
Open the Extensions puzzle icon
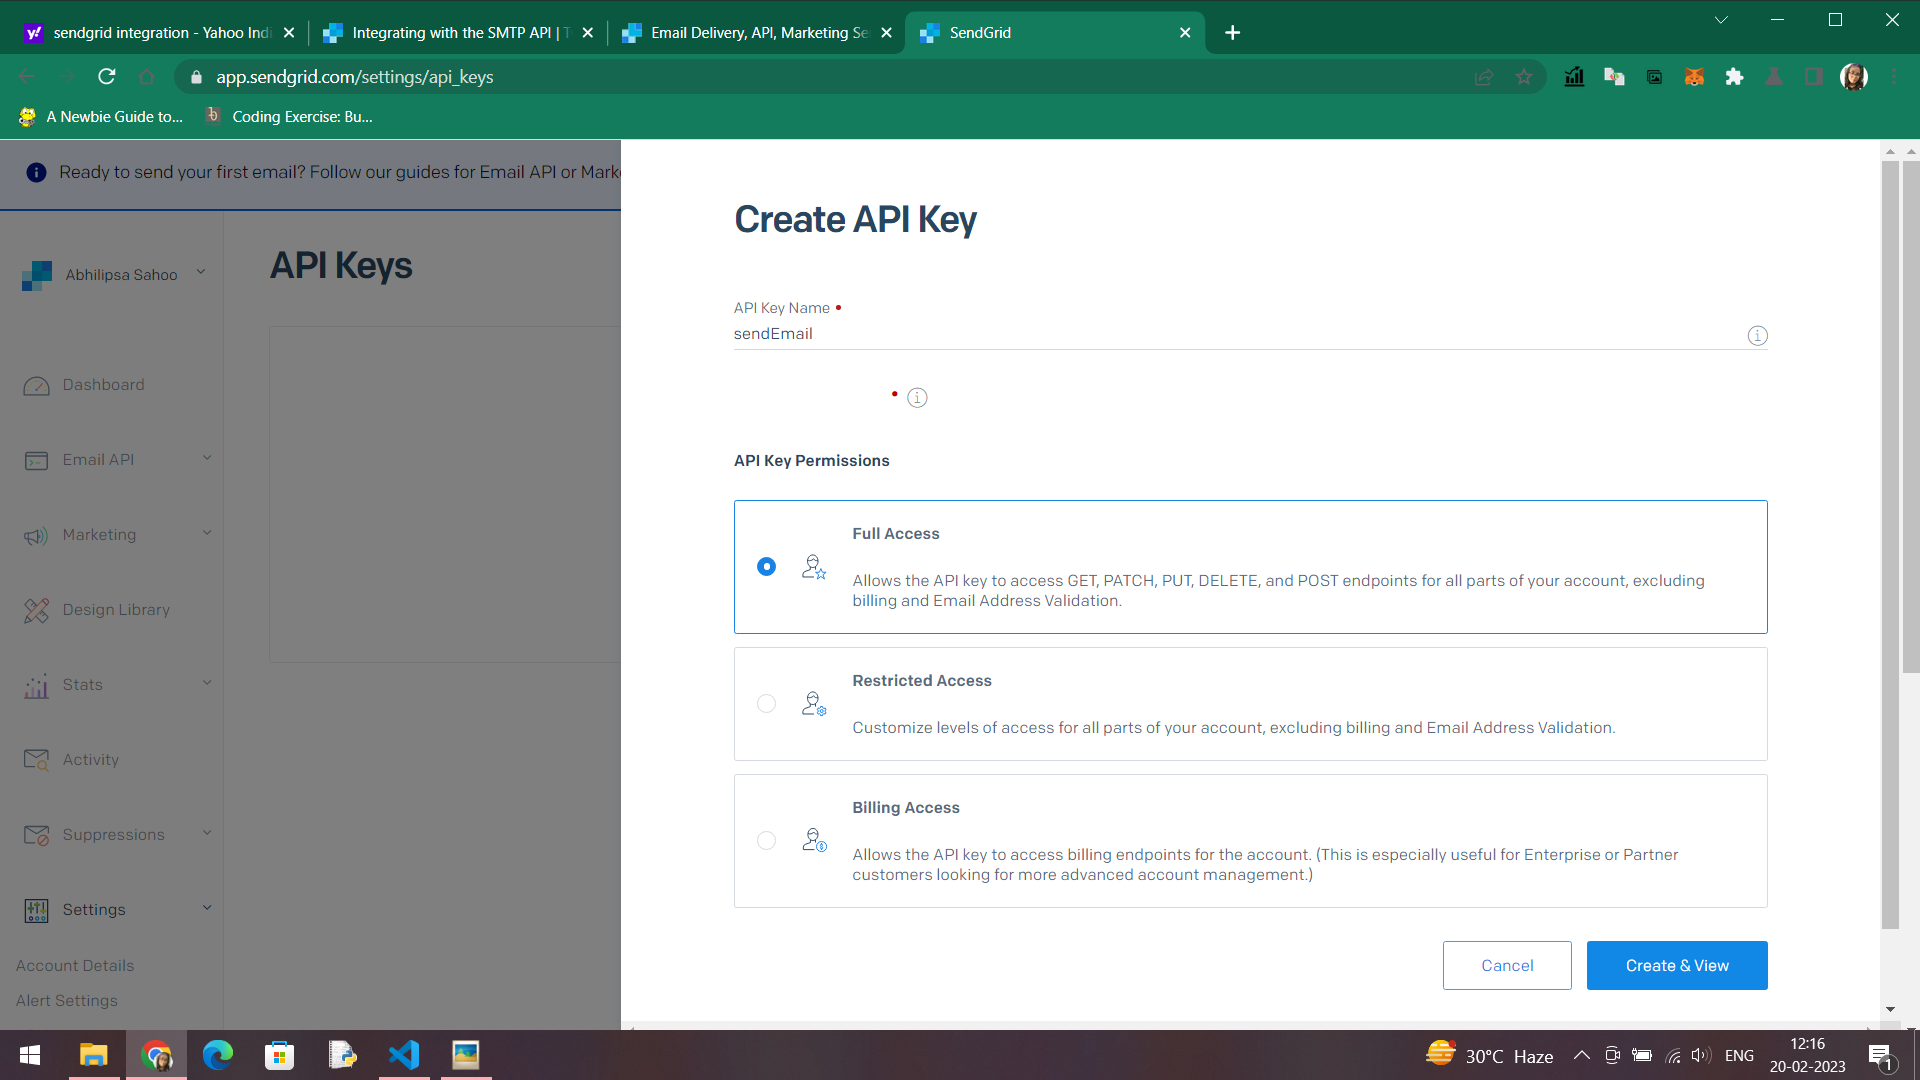tap(1734, 77)
